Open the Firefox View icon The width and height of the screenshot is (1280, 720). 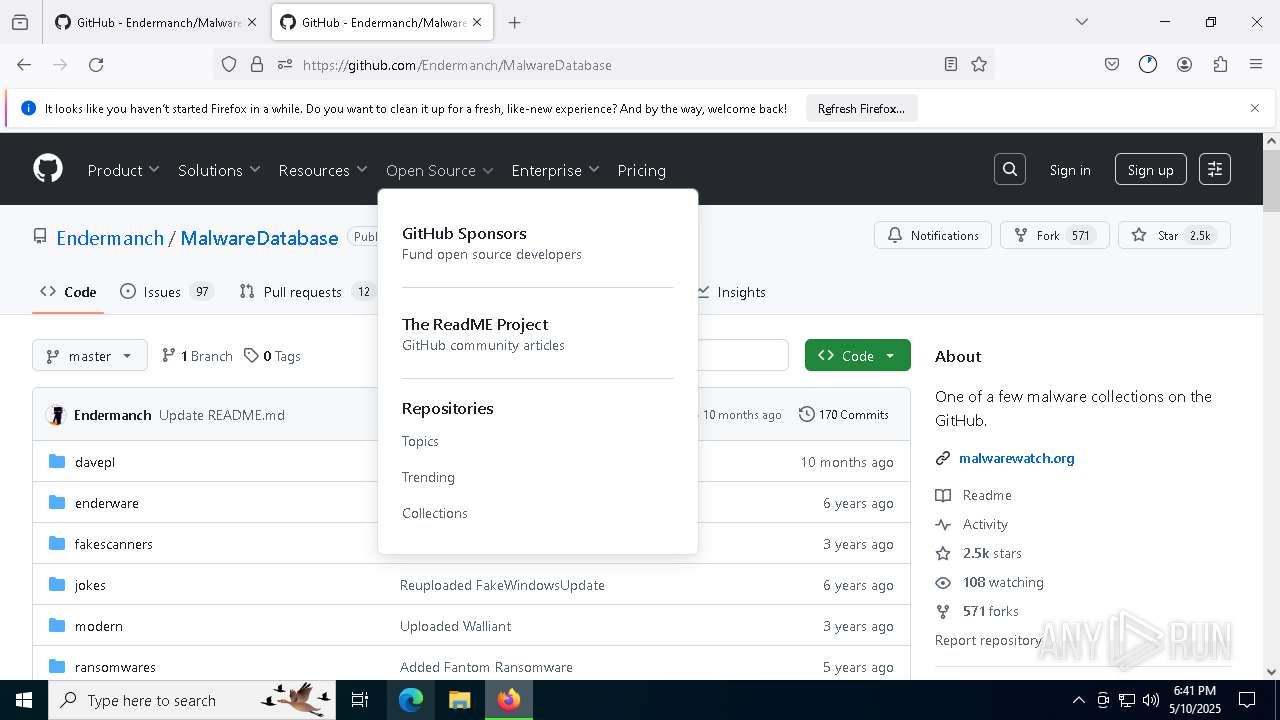point(20,22)
